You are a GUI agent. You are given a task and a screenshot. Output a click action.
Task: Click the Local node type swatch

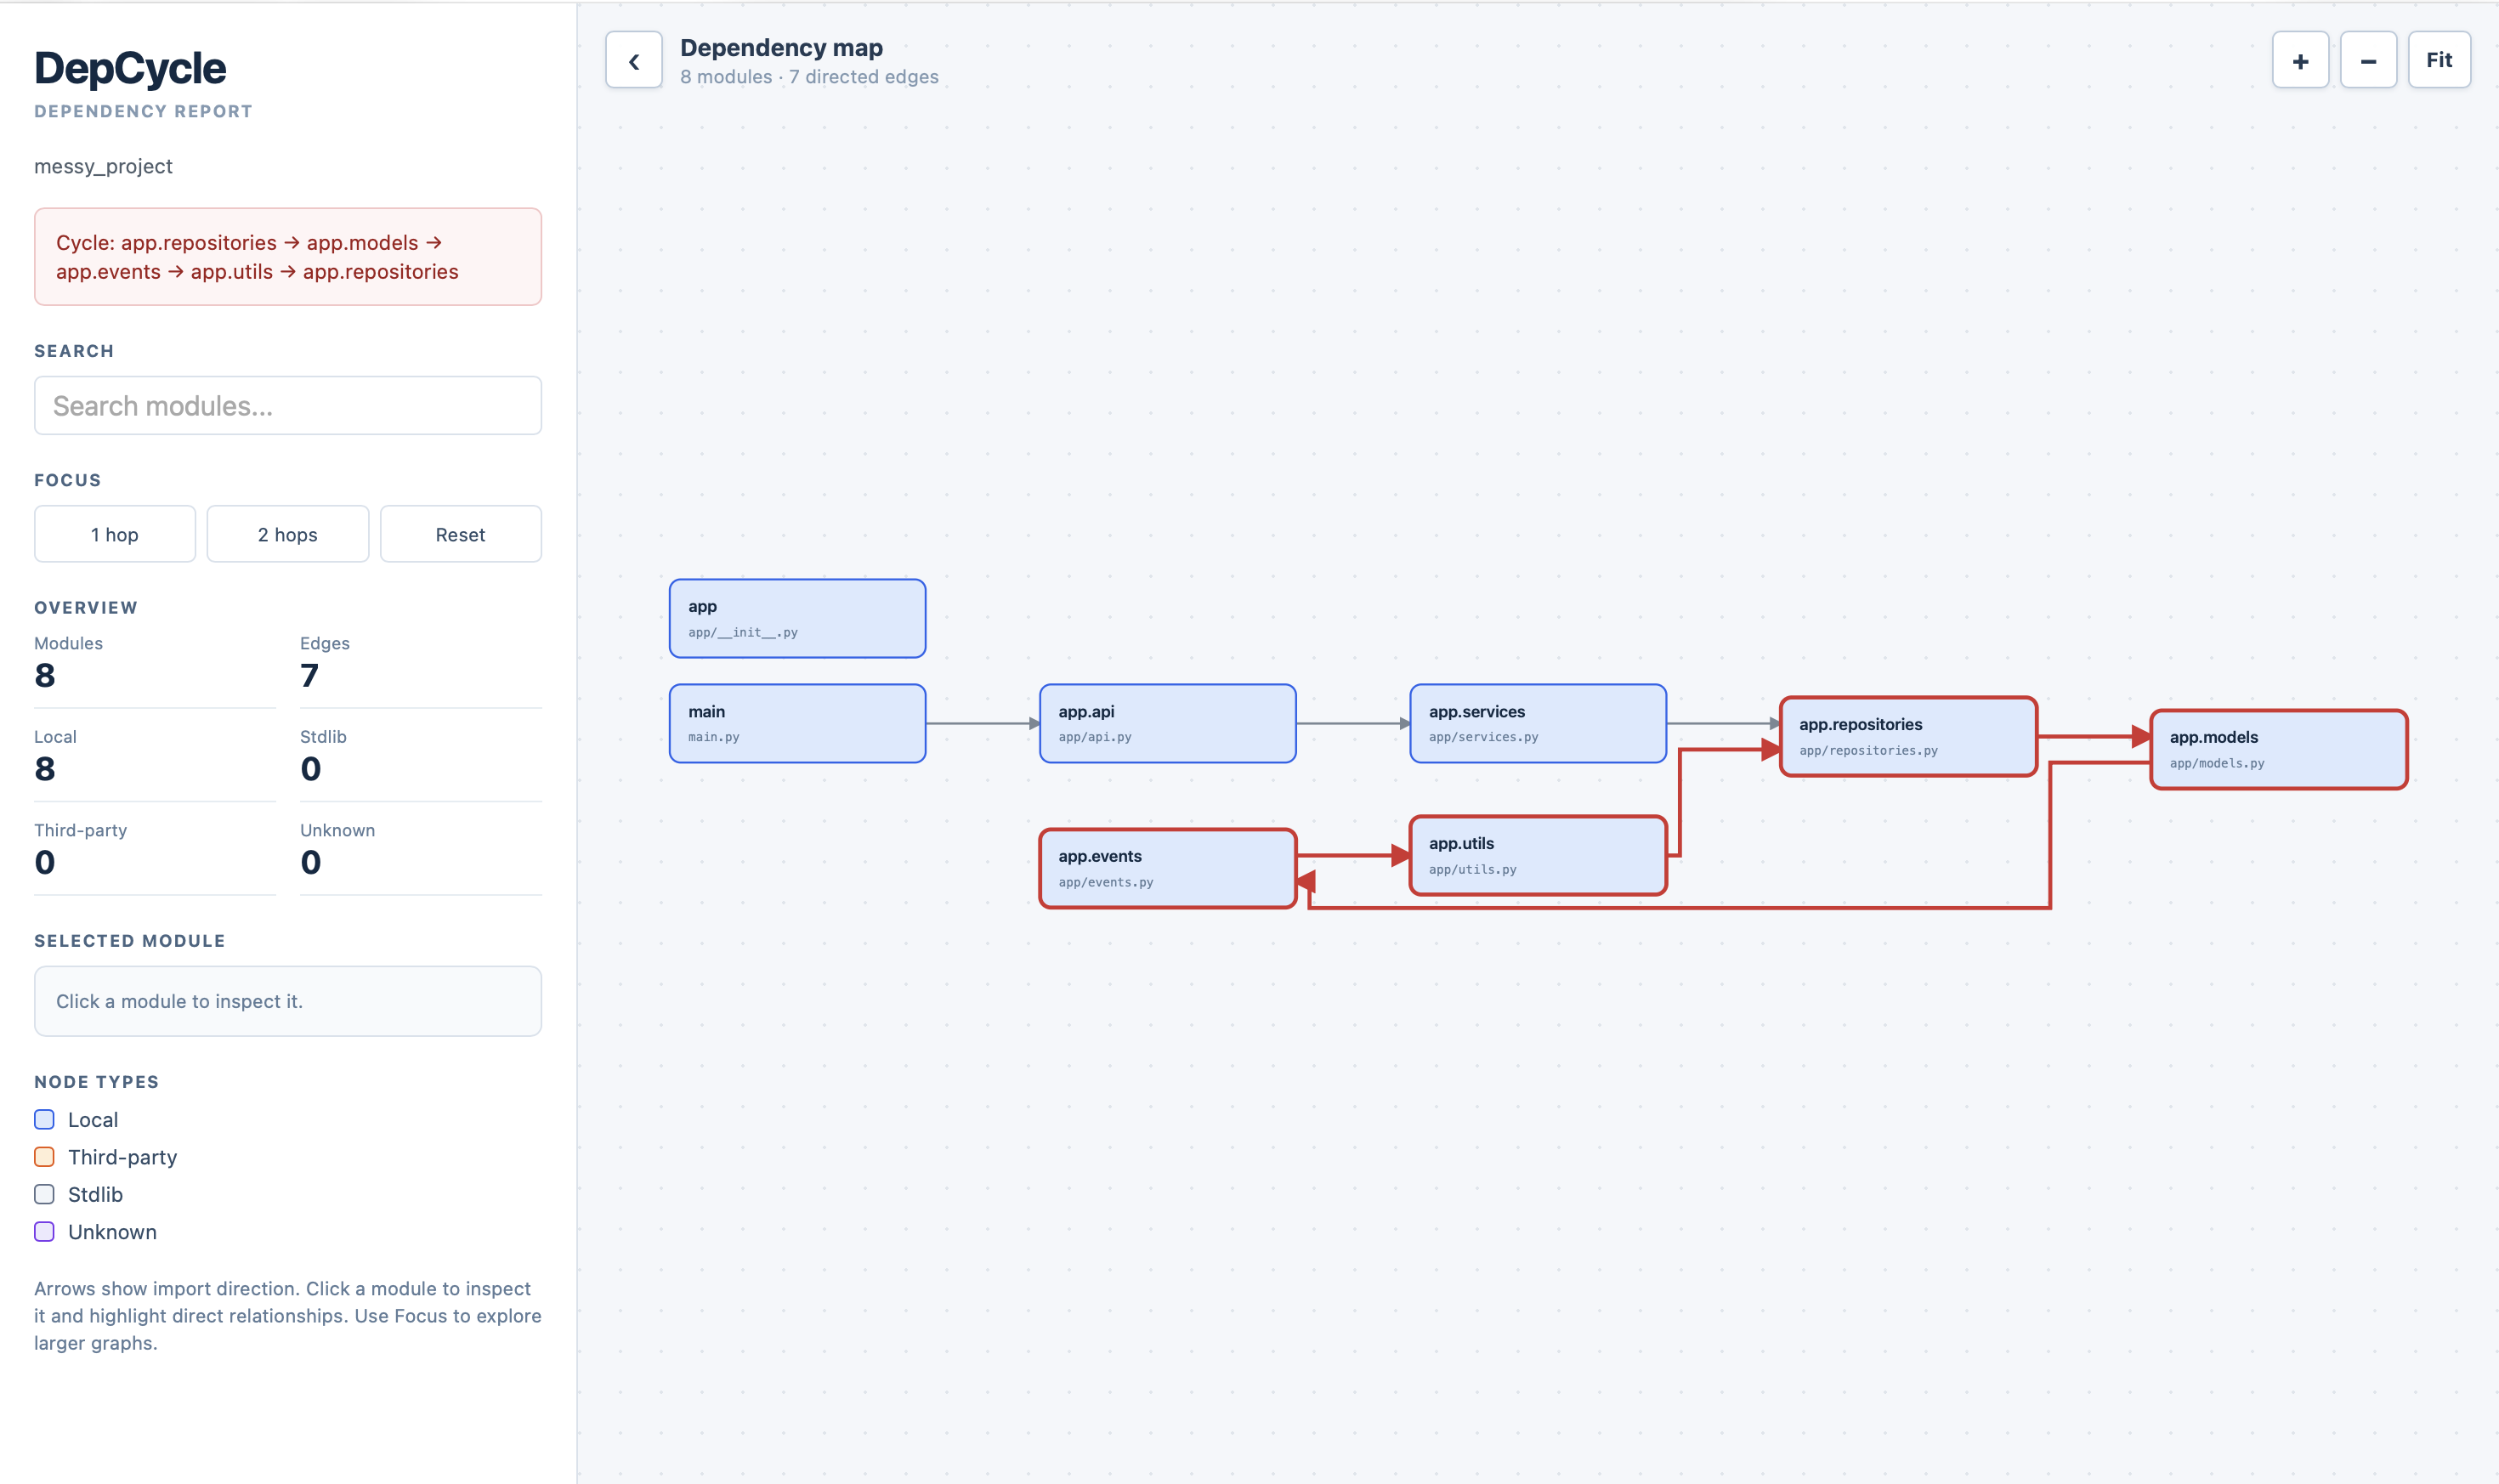click(44, 1119)
